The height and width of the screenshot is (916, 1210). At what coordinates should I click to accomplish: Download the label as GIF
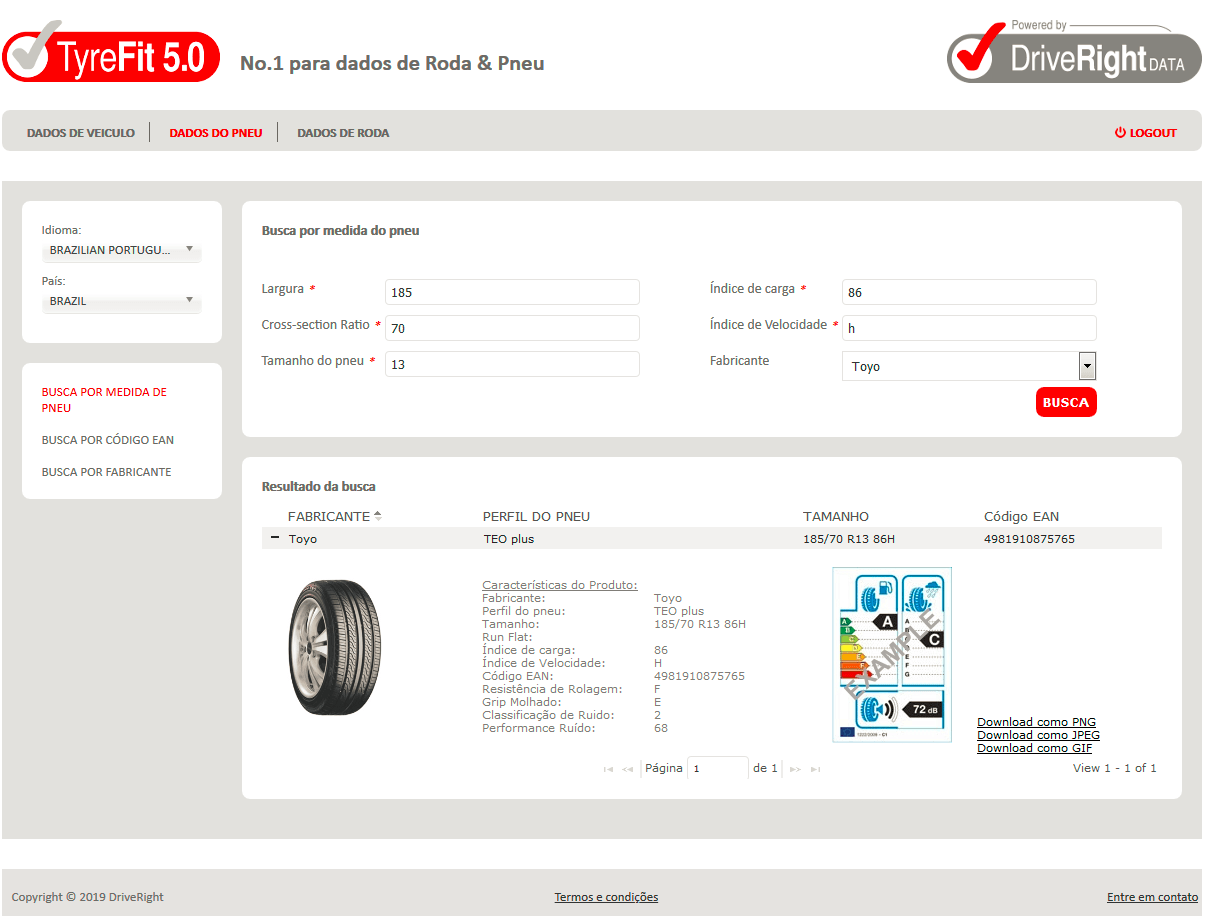[1034, 748]
